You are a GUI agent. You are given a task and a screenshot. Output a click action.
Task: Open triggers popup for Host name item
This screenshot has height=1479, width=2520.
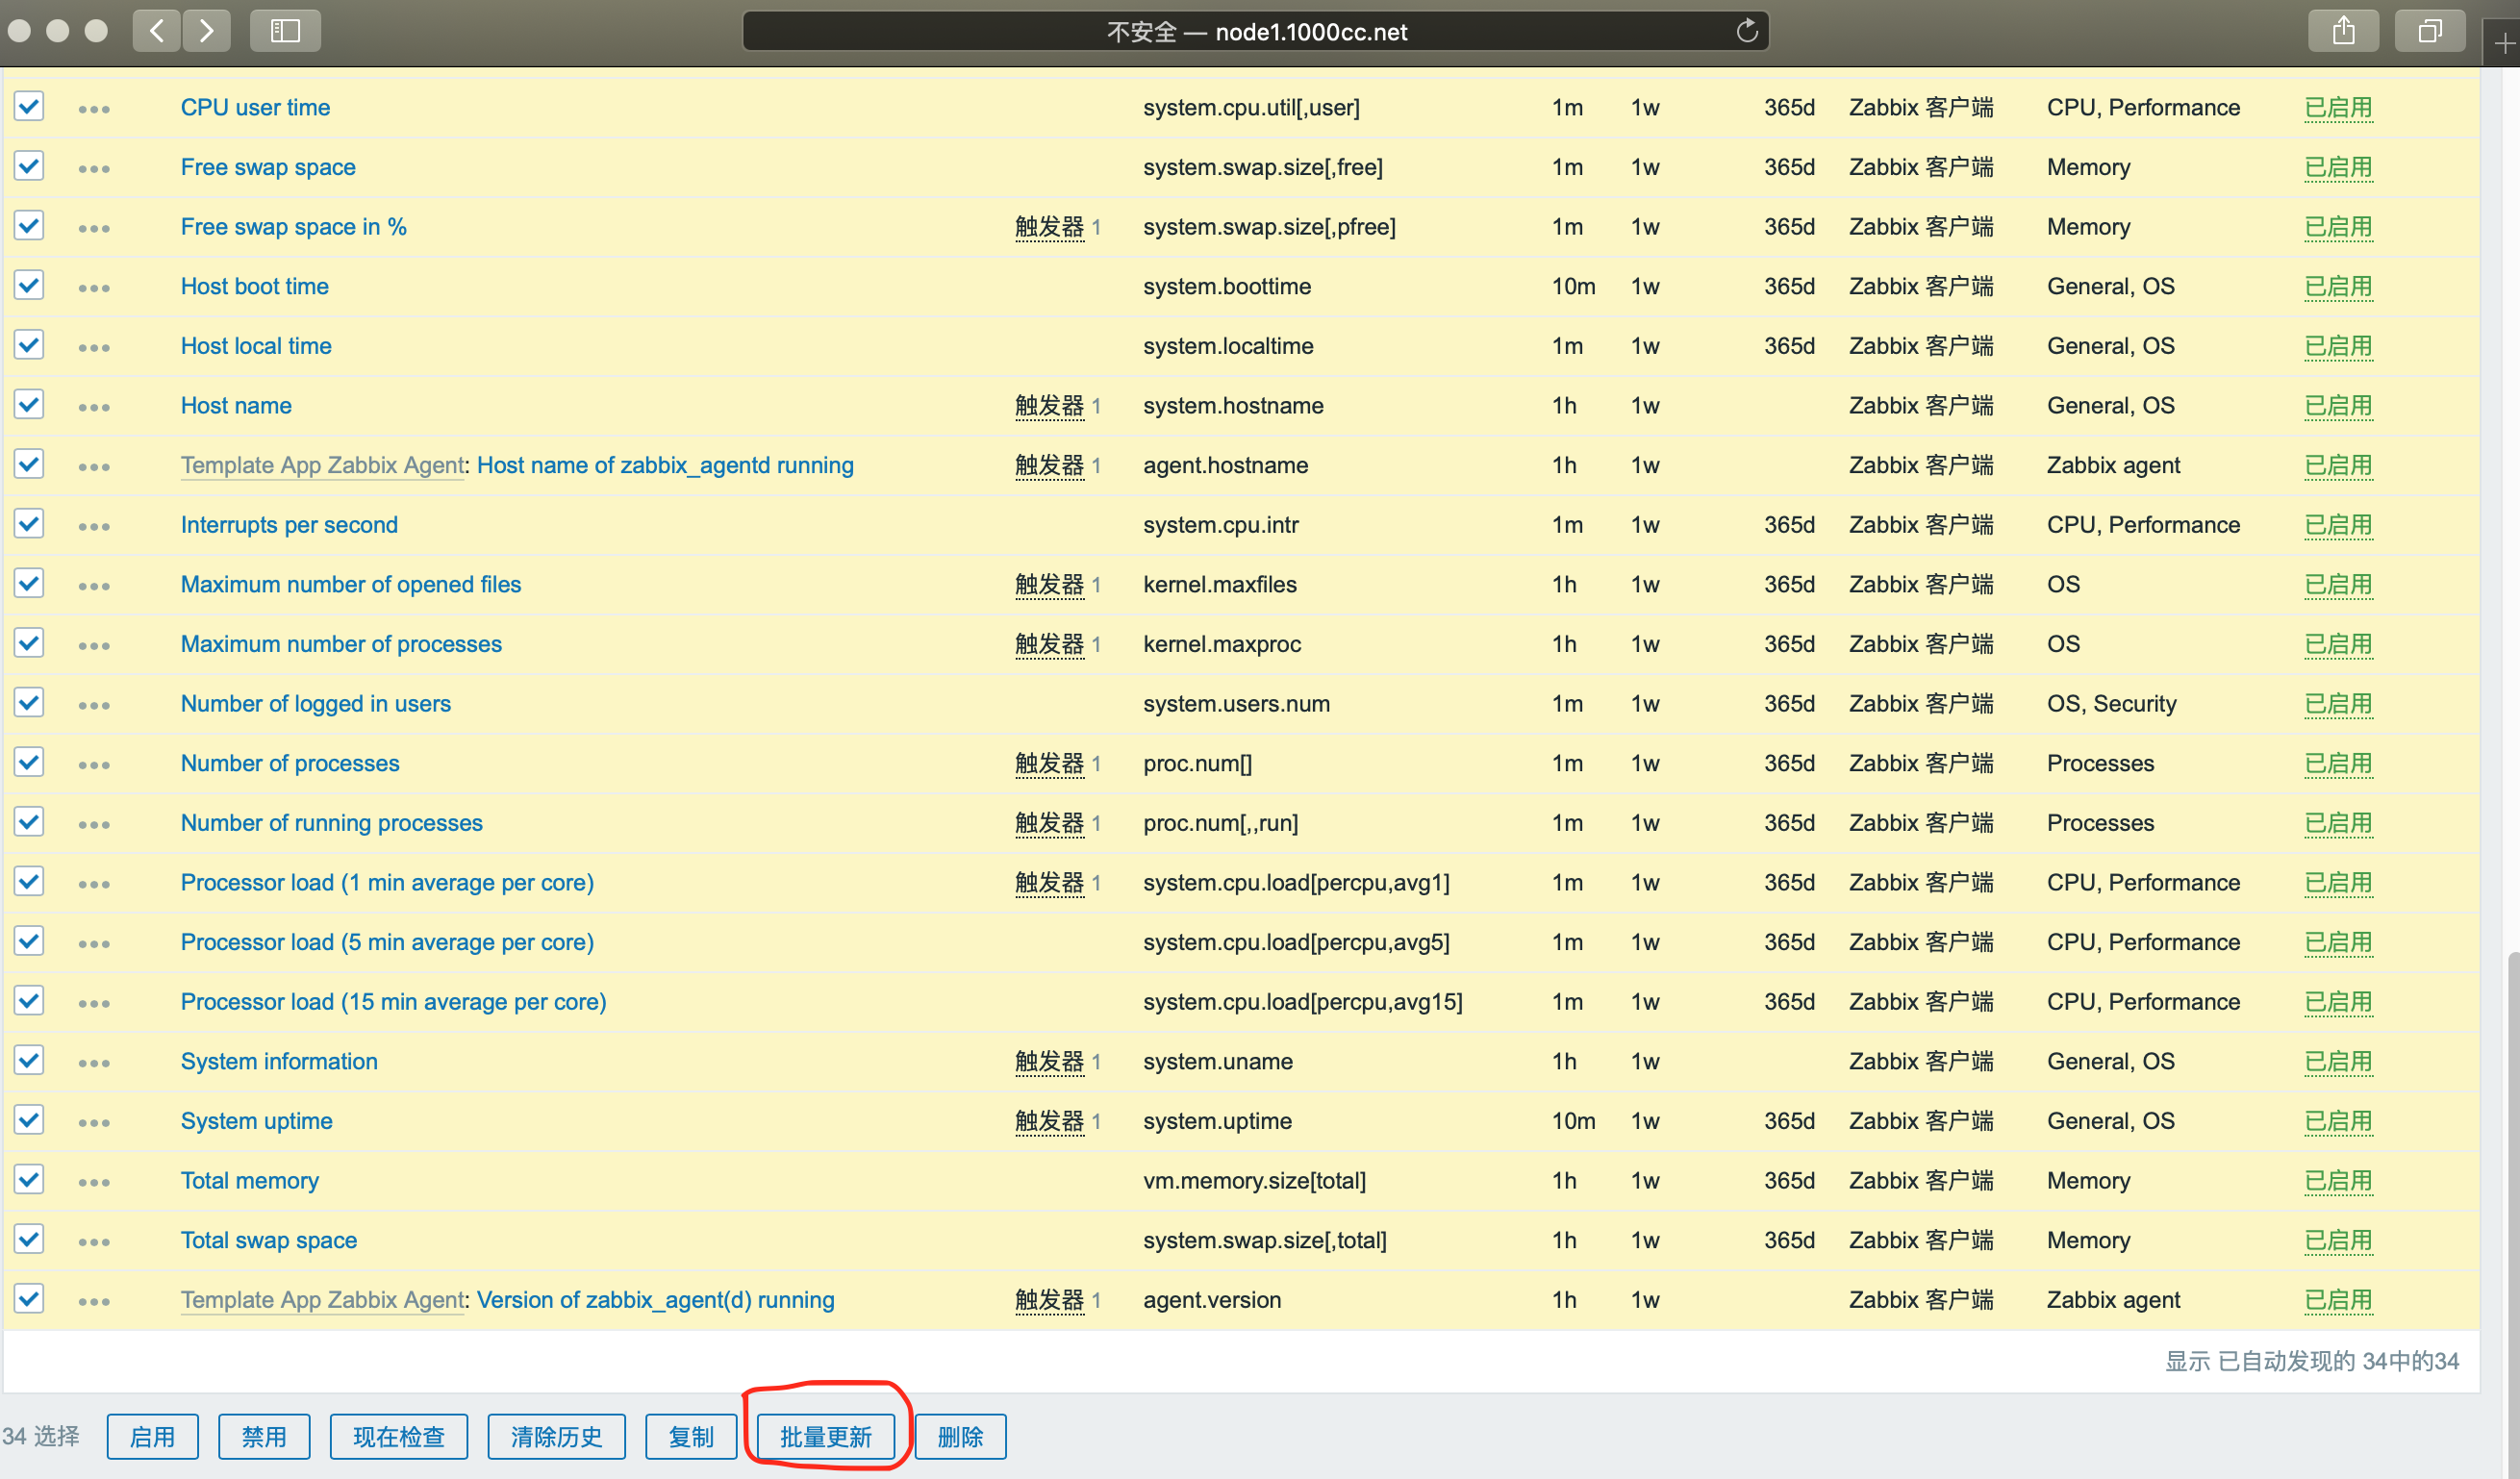tap(1049, 406)
